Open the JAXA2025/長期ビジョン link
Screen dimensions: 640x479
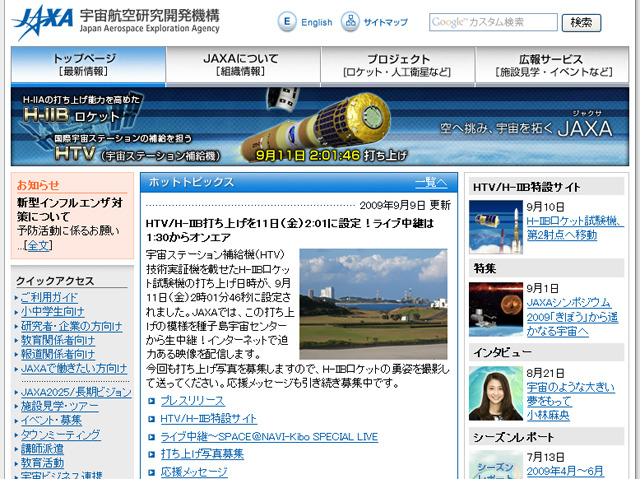click(x=76, y=392)
